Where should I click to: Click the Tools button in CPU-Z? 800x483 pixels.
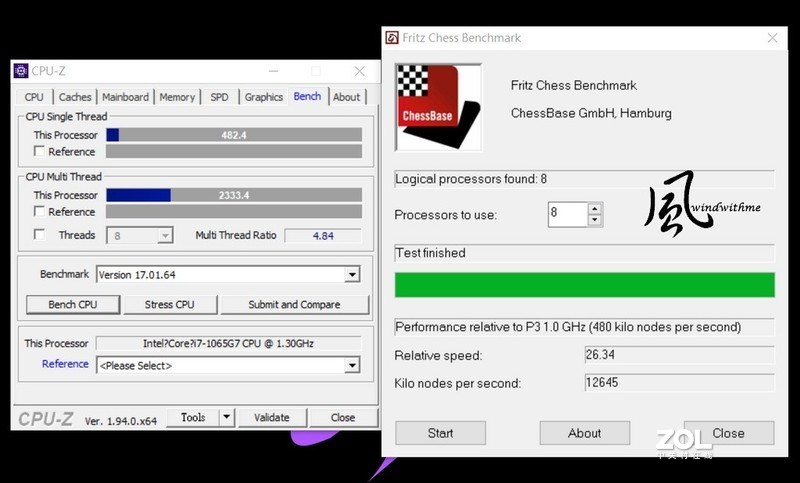click(x=193, y=417)
